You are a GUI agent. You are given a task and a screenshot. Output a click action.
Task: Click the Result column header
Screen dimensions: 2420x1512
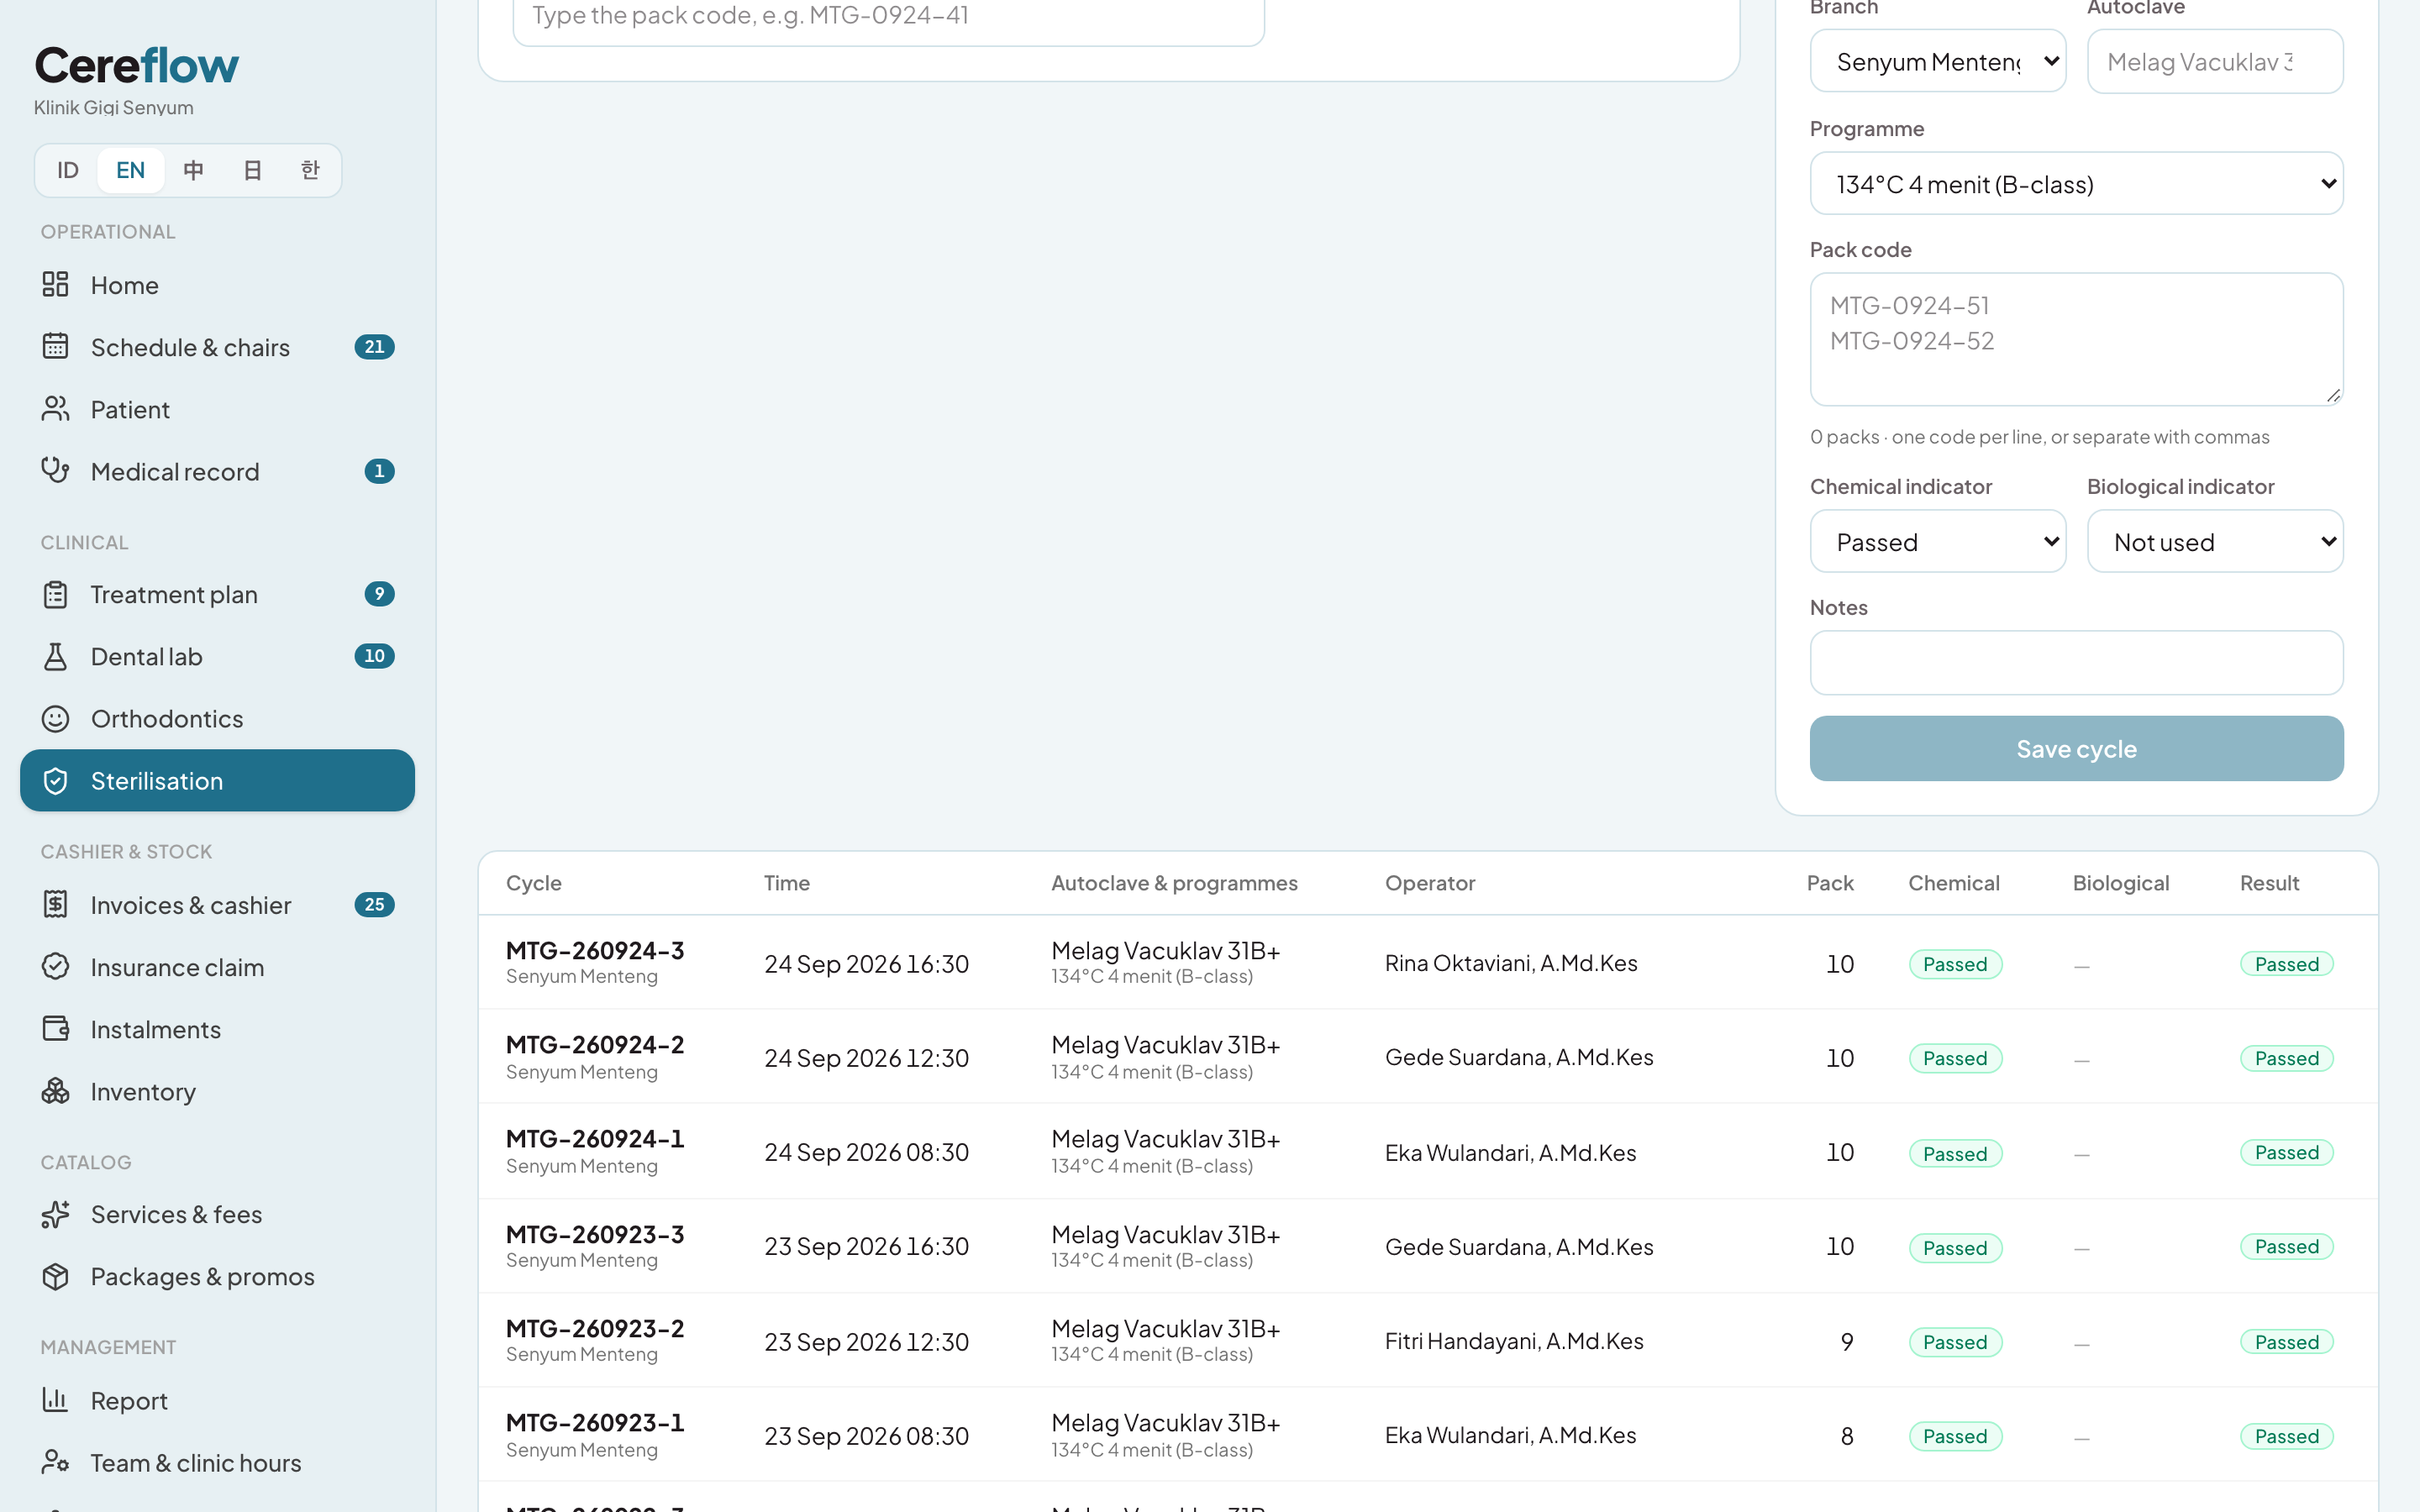tap(2269, 883)
